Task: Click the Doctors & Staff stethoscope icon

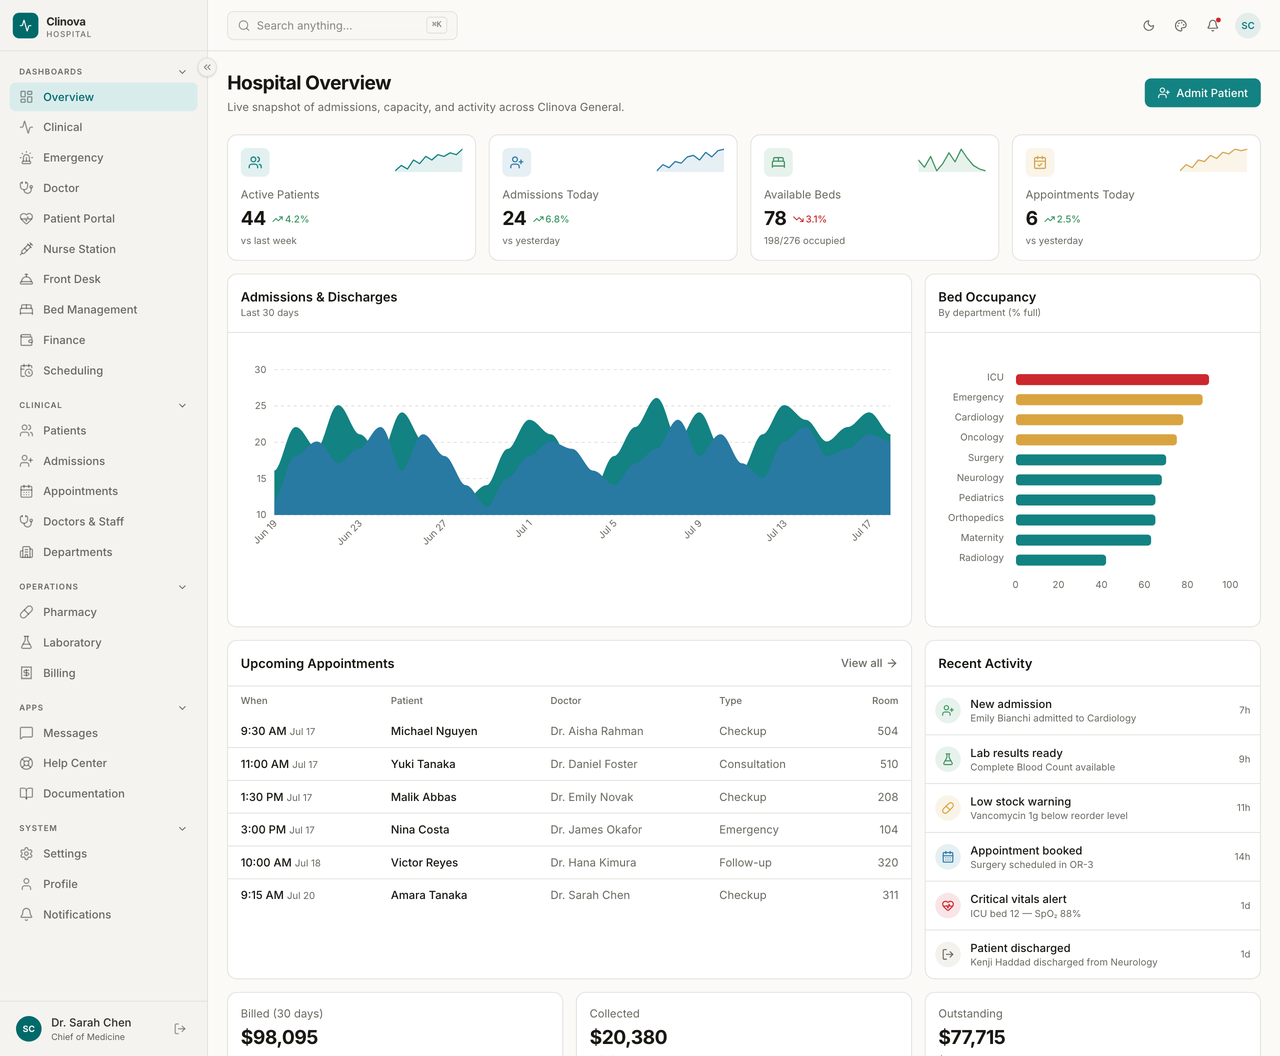Action: 27,522
